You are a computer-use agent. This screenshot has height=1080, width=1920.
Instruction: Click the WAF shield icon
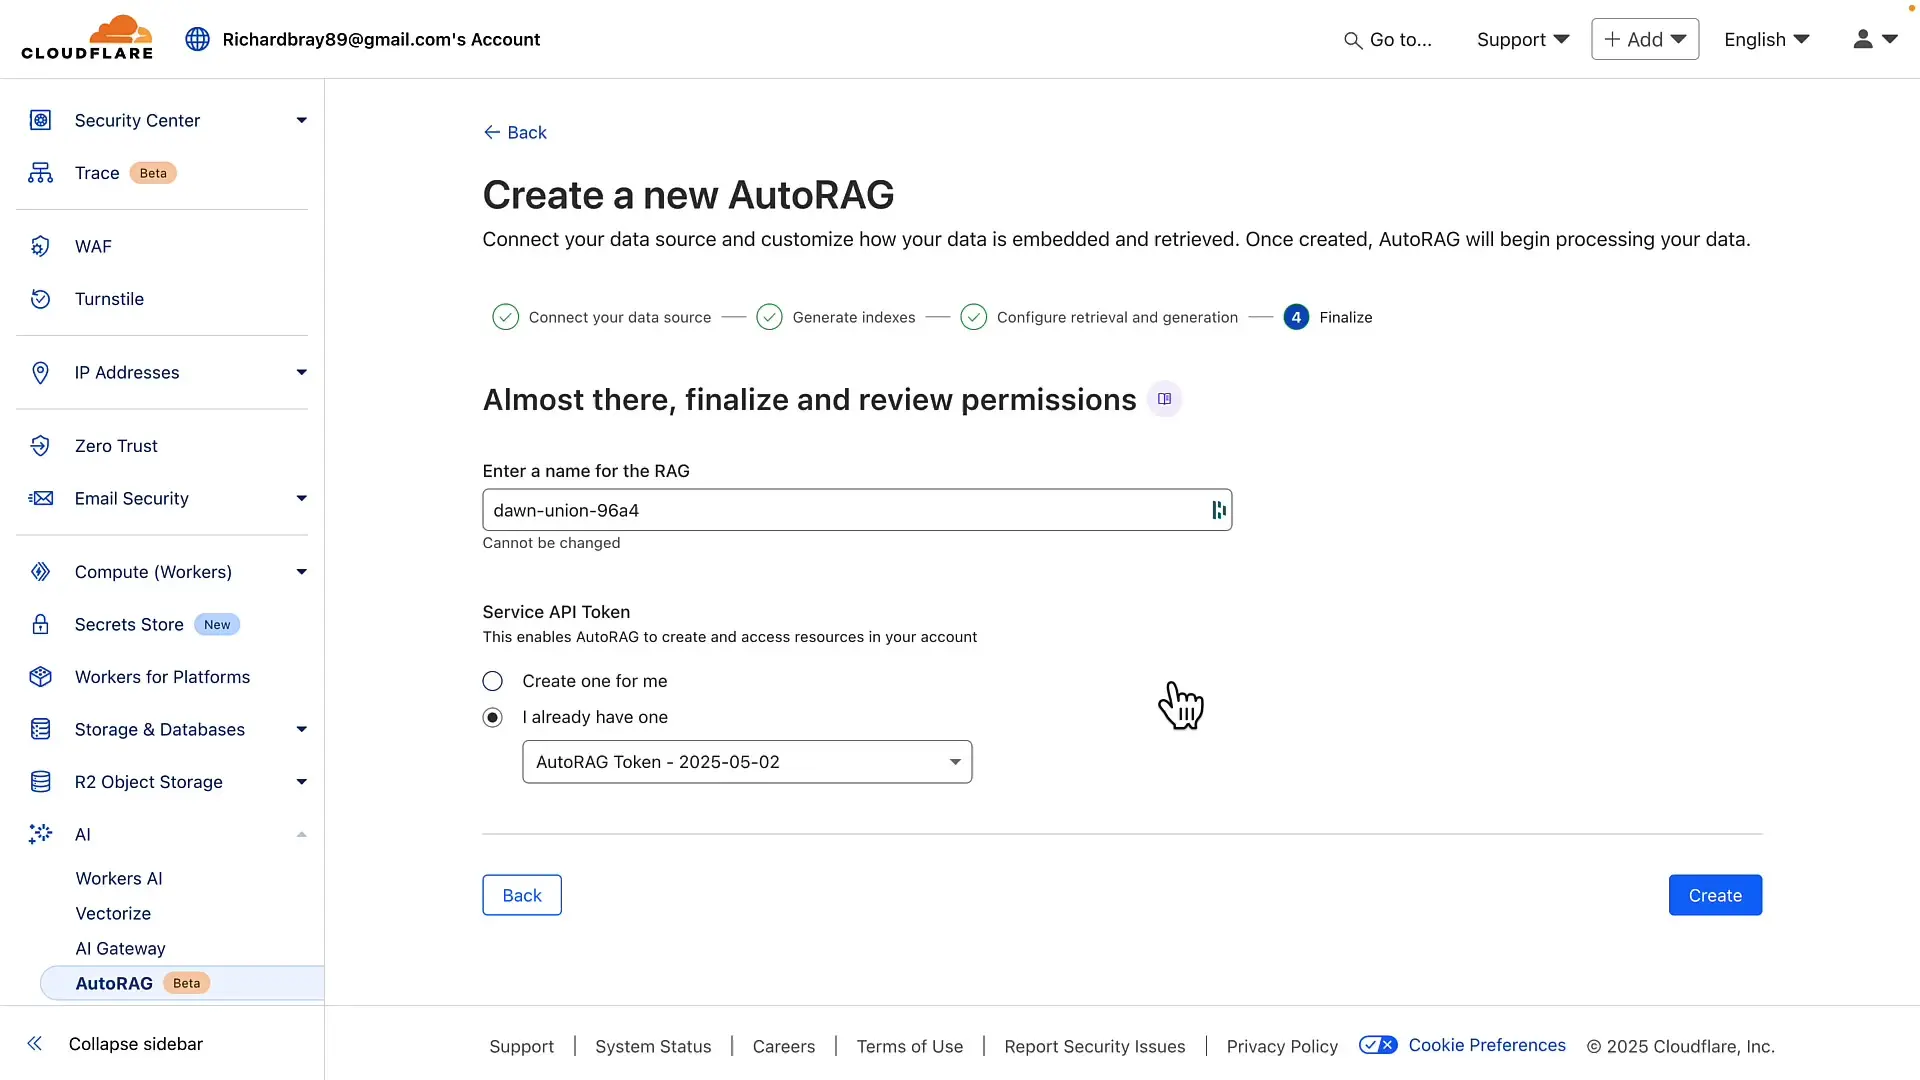tap(40, 246)
